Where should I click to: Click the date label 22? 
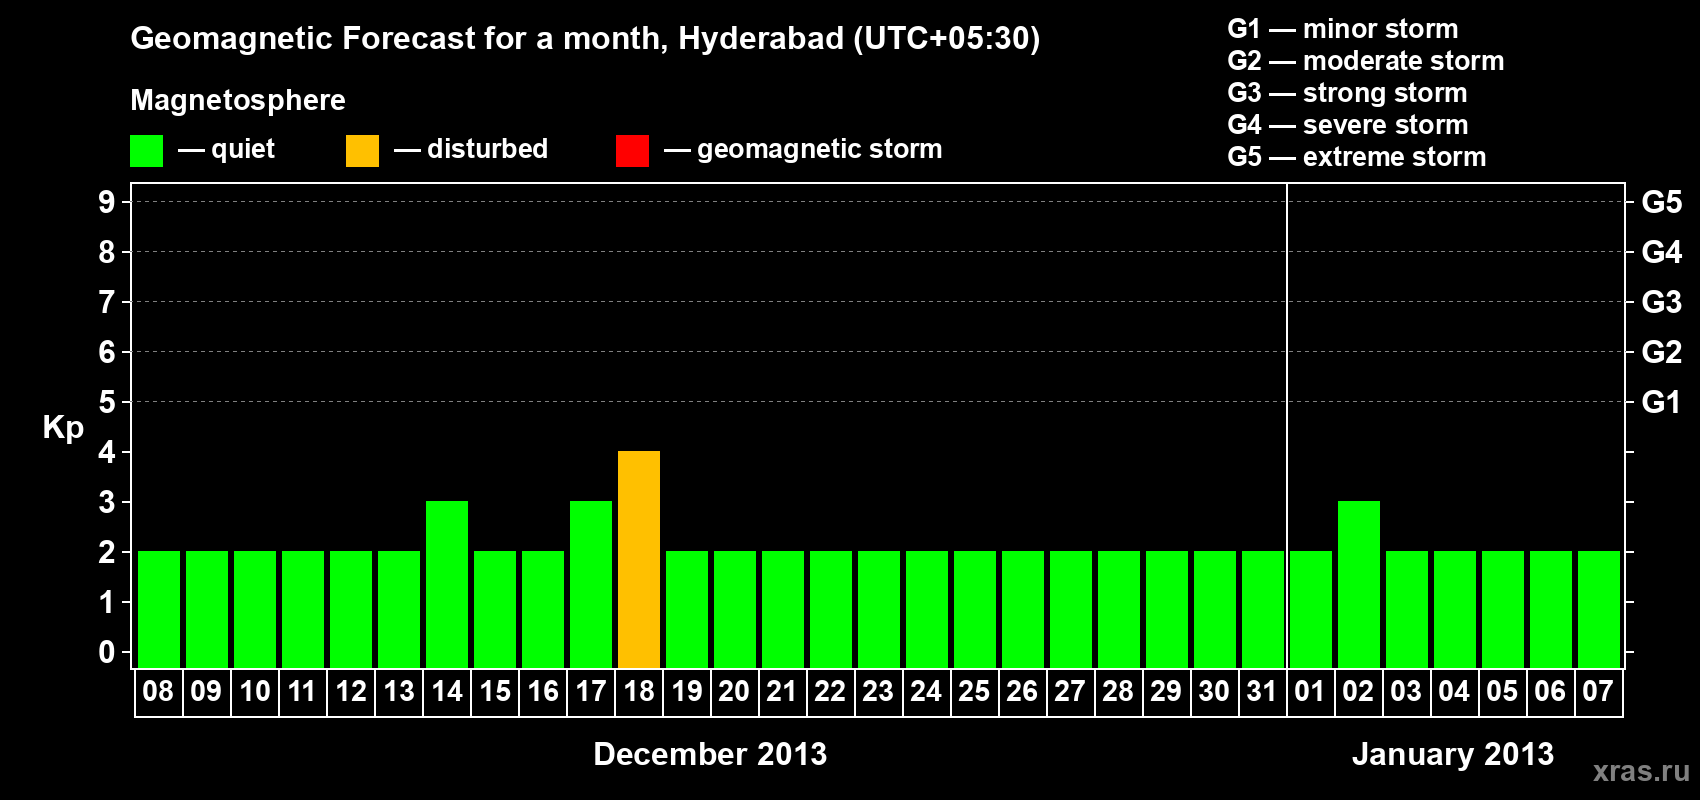point(830,692)
